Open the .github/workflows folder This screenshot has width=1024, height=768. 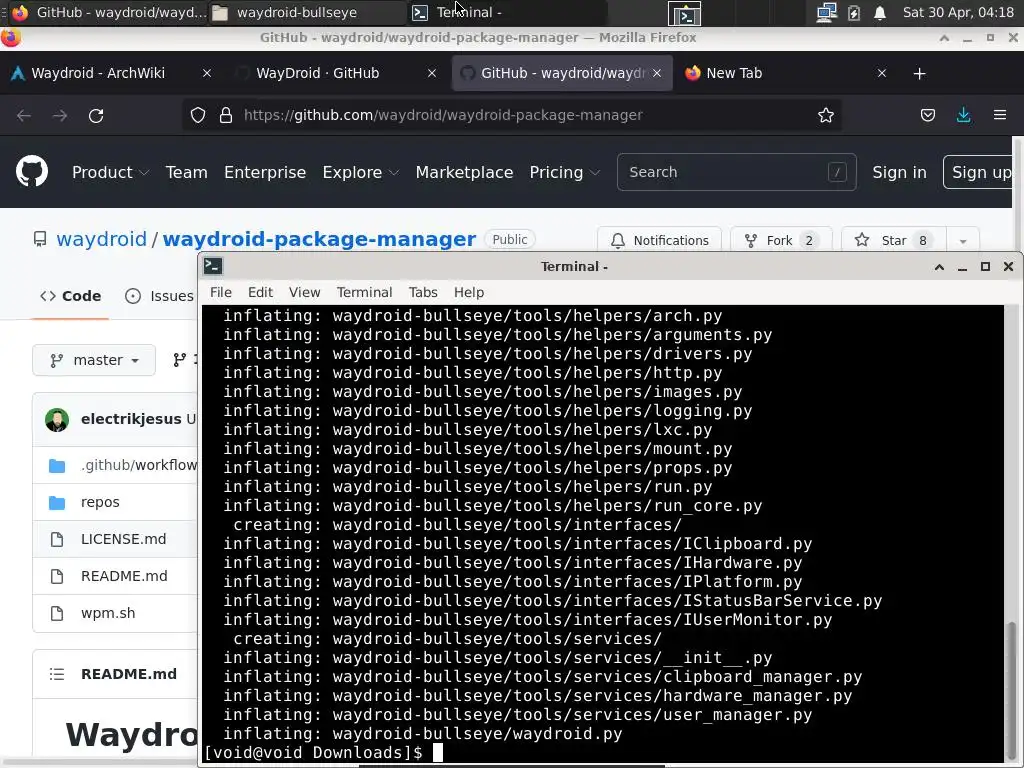coord(138,465)
